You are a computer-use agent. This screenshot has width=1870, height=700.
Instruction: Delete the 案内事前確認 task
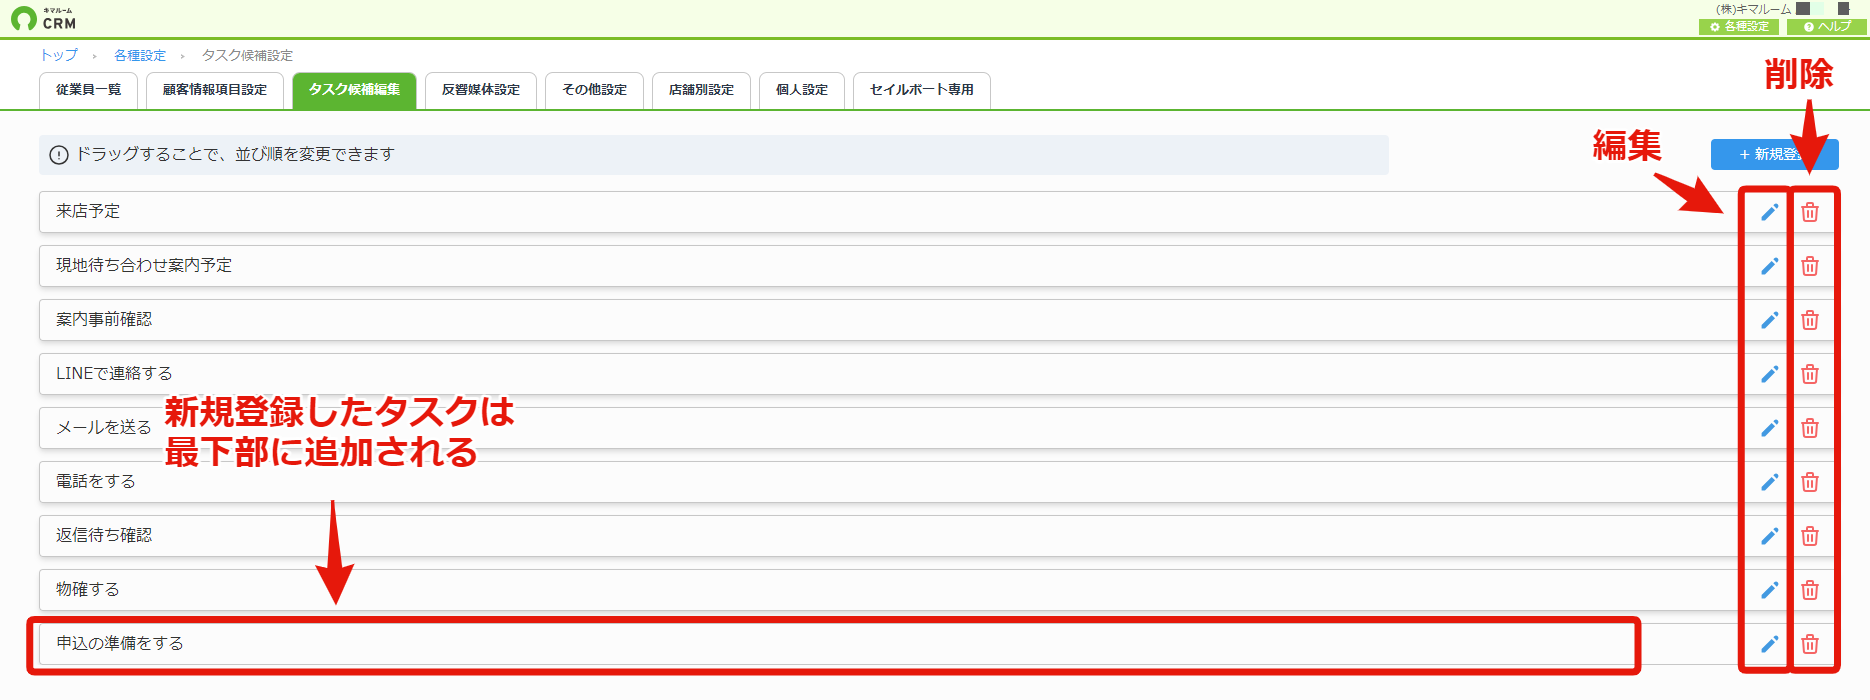pos(1810,320)
